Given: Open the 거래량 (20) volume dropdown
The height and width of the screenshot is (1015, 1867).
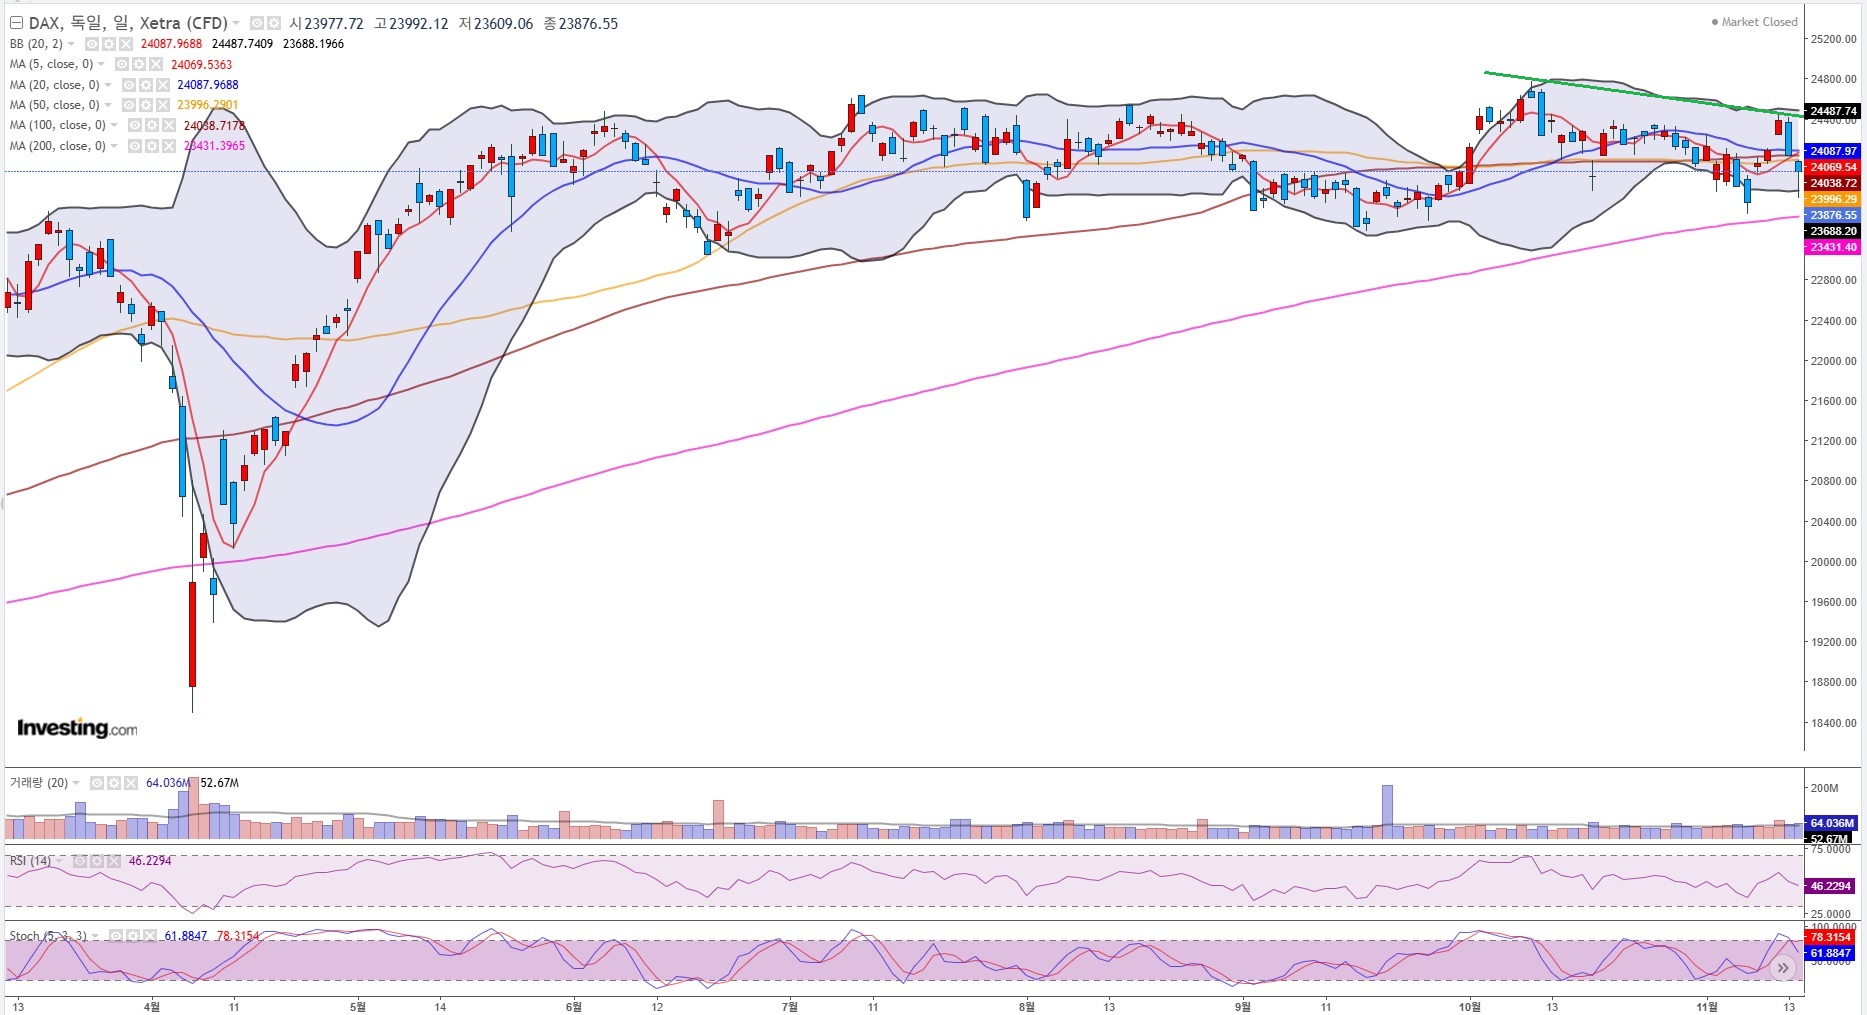Looking at the screenshot, I should [x=77, y=783].
